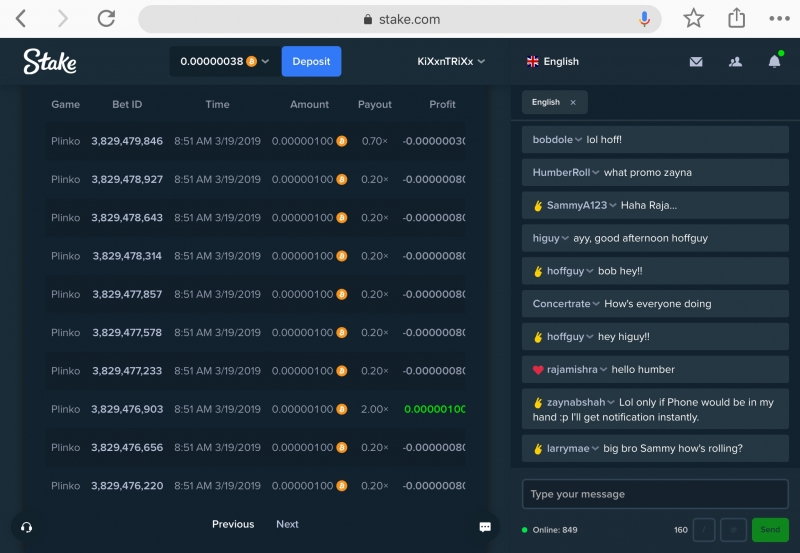Expand bobdole user menu in chat
The image size is (800, 553).
click(x=578, y=140)
